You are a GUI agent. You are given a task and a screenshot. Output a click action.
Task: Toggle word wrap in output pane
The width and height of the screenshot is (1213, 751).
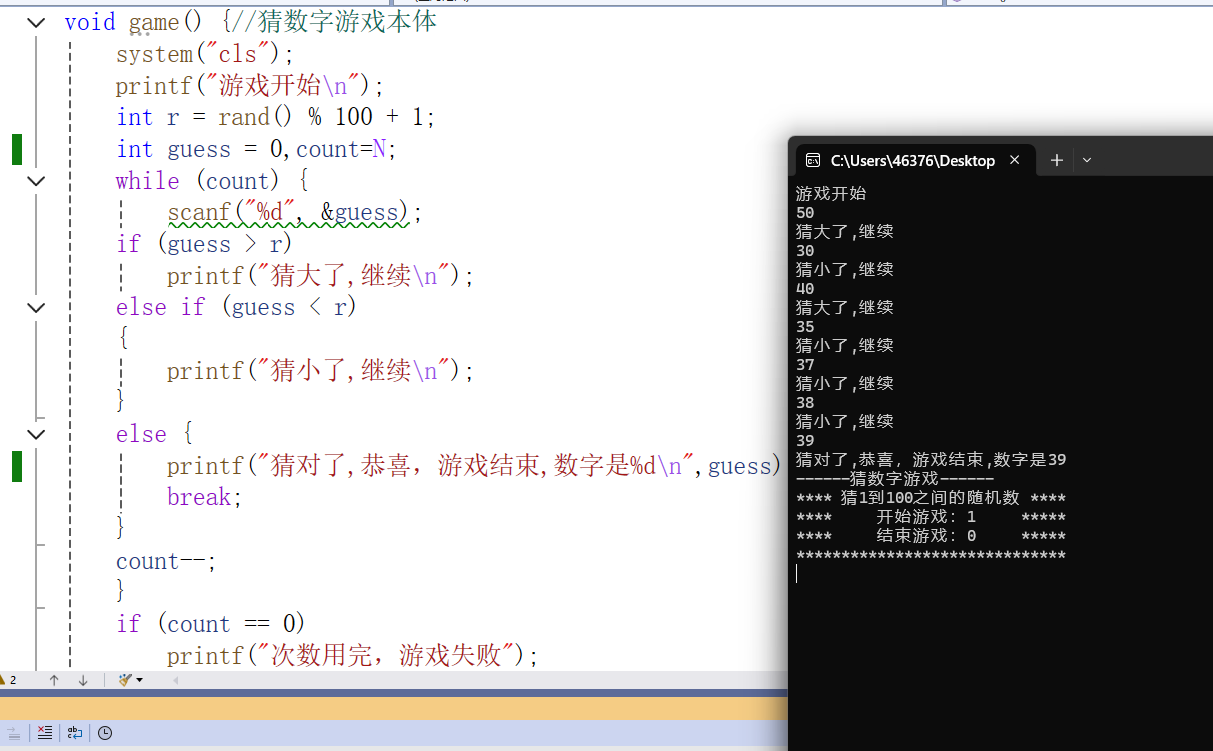[75, 733]
